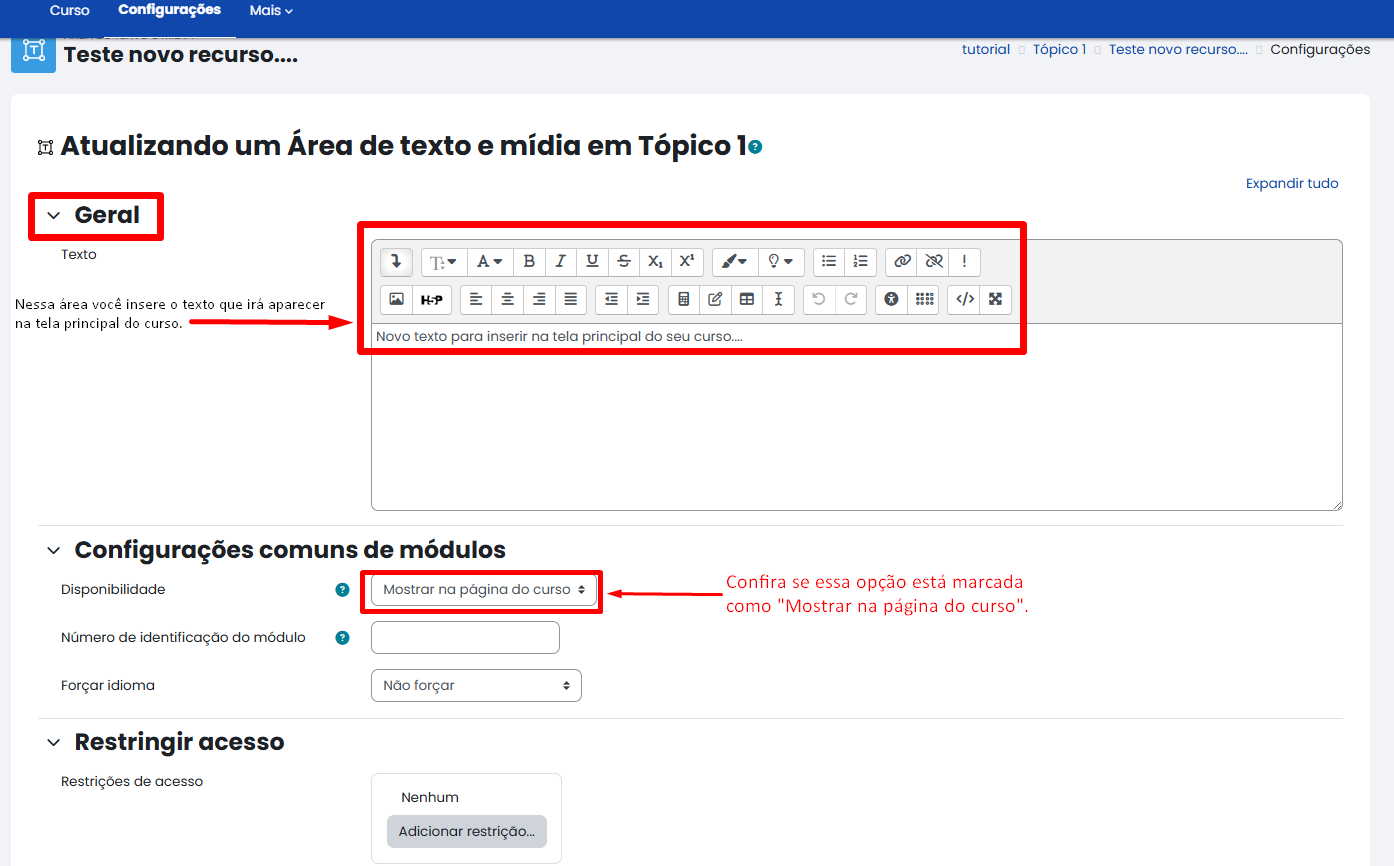Image resolution: width=1394 pixels, height=866 pixels.
Task: Click the Expandir tudo link
Action: tap(1291, 183)
